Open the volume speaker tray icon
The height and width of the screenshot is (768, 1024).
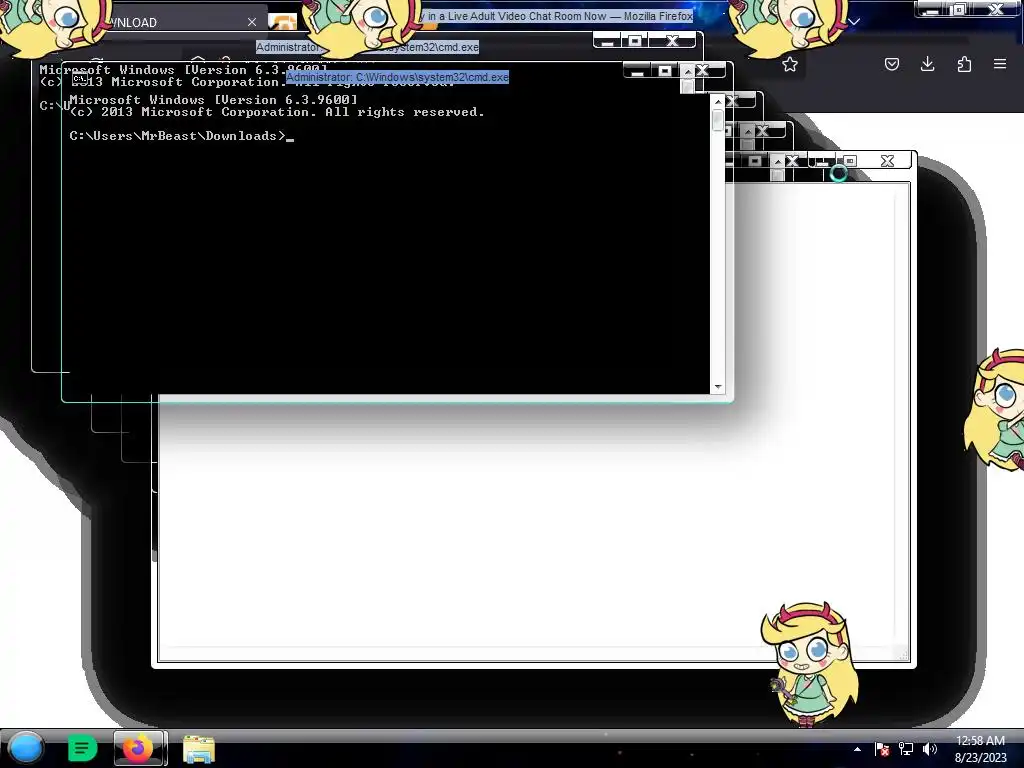(x=930, y=749)
